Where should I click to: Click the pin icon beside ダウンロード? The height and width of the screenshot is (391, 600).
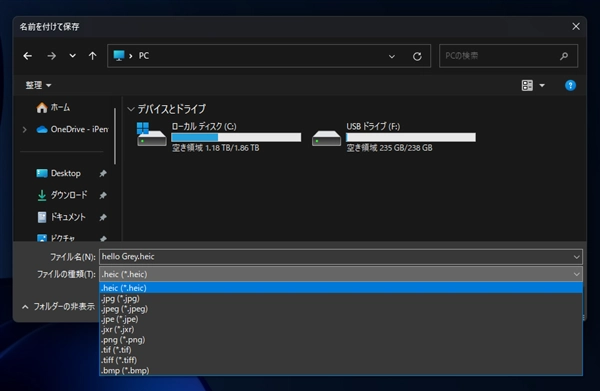coord(103,196)
